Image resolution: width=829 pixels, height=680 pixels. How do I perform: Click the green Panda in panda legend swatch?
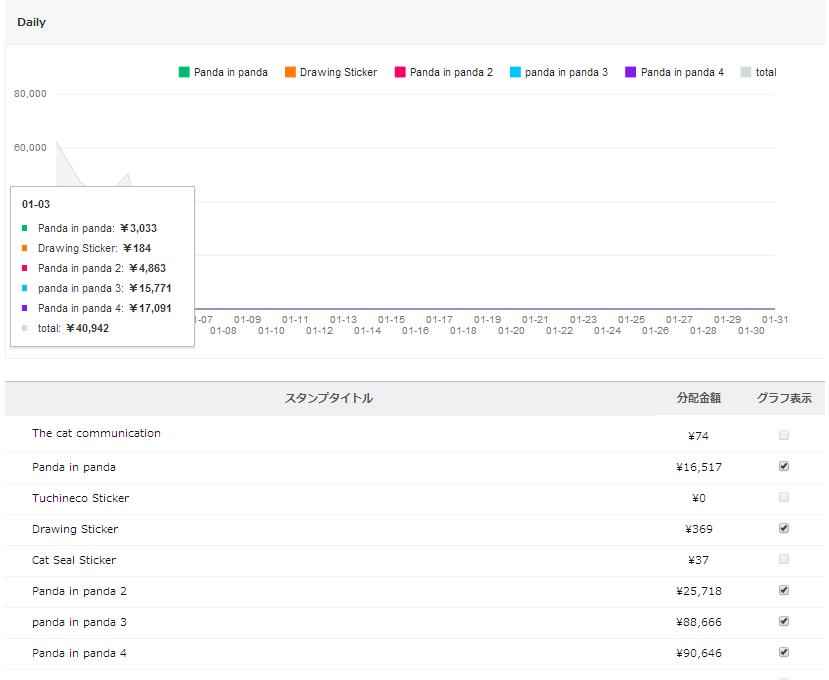click(x=184, y=72)
